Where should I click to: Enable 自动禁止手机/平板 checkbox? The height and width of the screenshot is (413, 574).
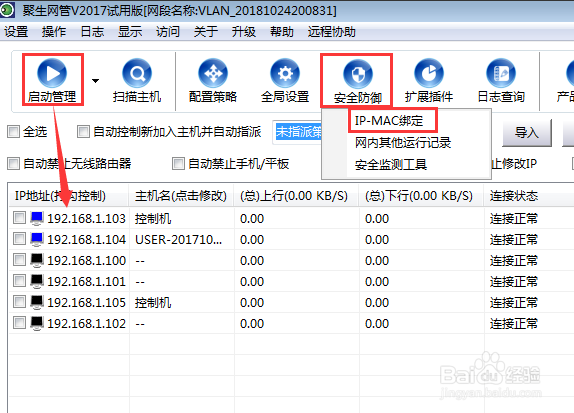point(178,164)
